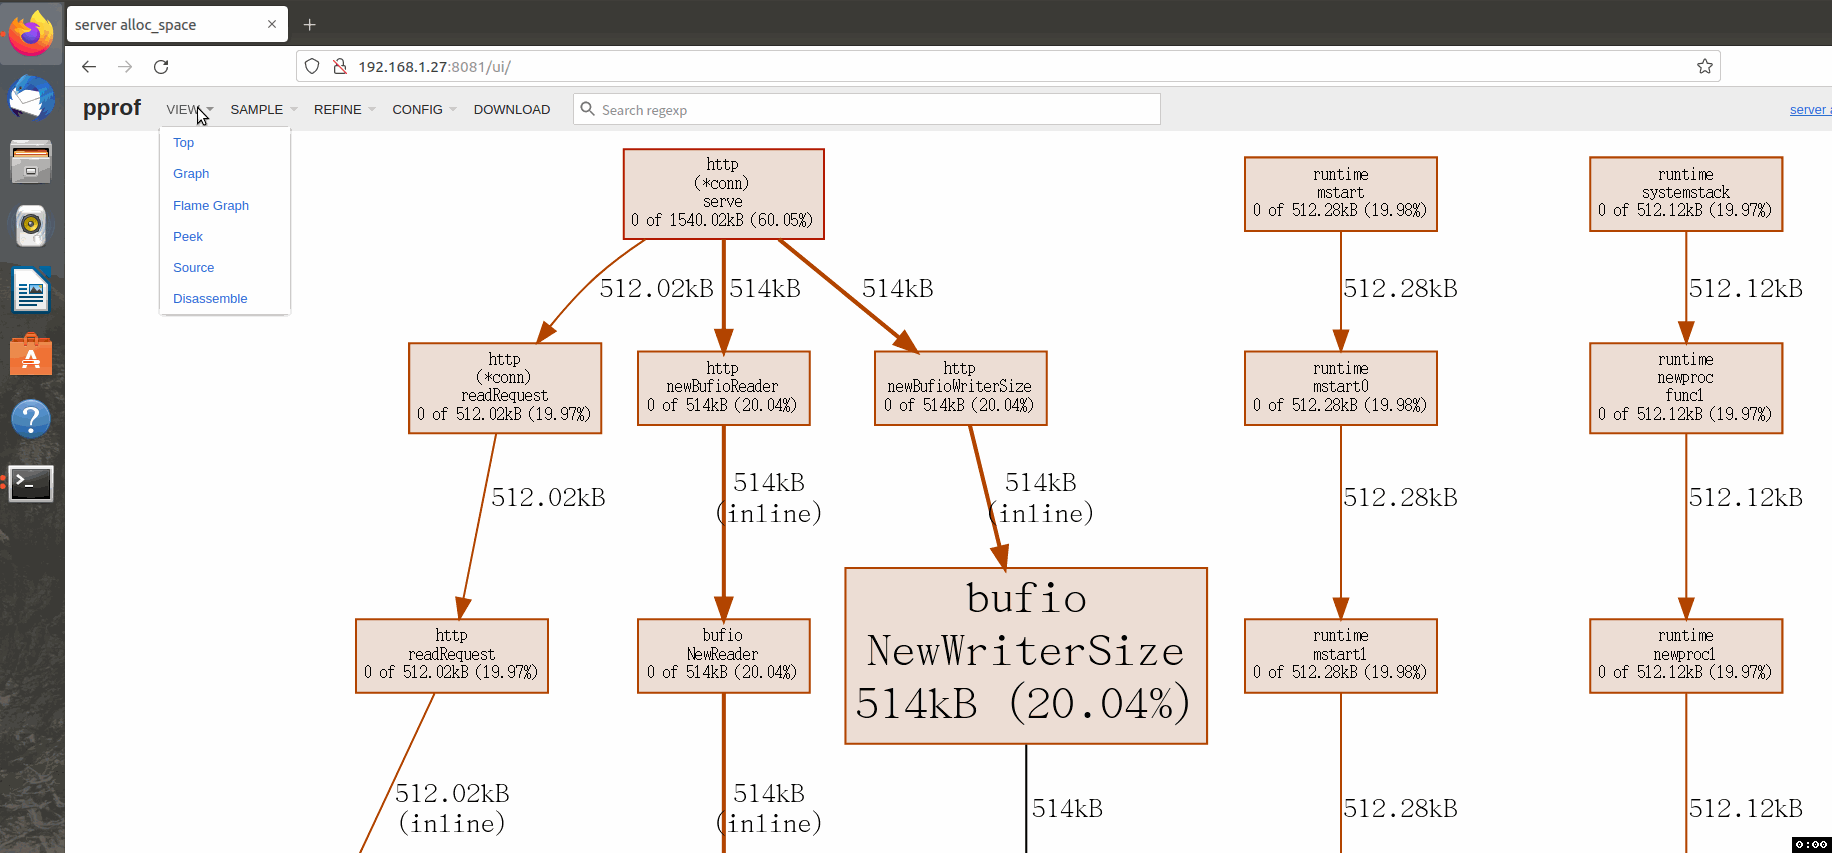Screen dimensions: 1832x853
Task: Close the server alloc_space tab
Action: 272,24
